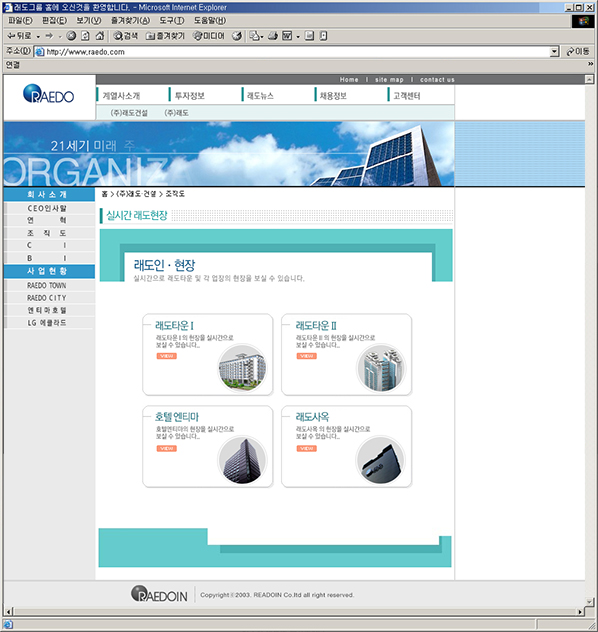The image size is (598, 632).
Task: Click VIEW button under 호텔 엔티마
Action: pos(166,448)
